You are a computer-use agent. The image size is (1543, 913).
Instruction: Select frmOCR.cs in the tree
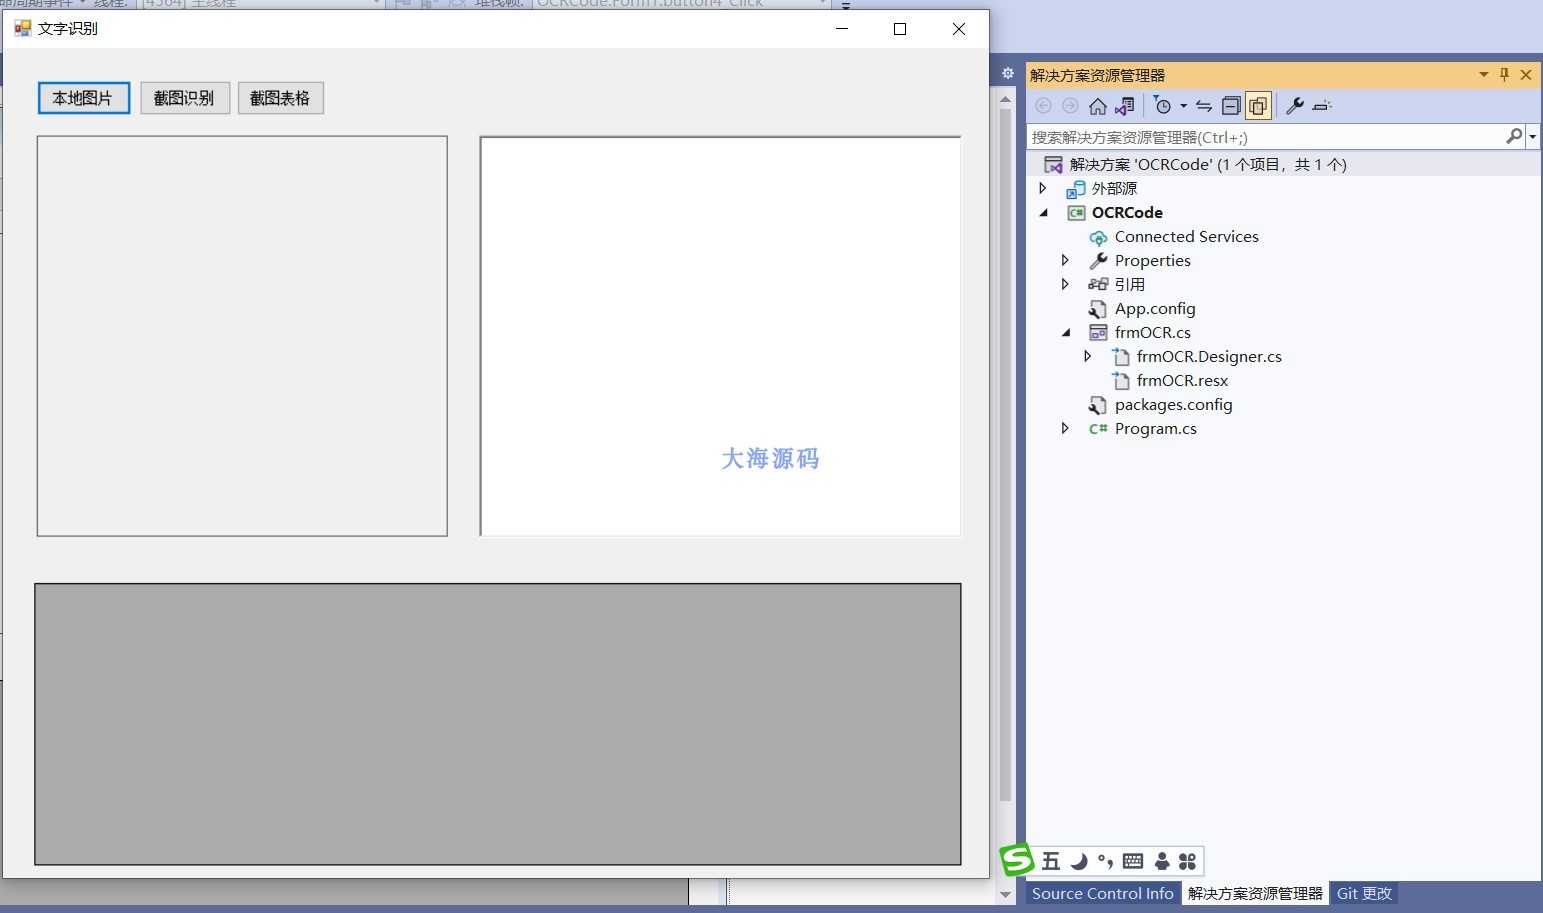pos(1152,332)
